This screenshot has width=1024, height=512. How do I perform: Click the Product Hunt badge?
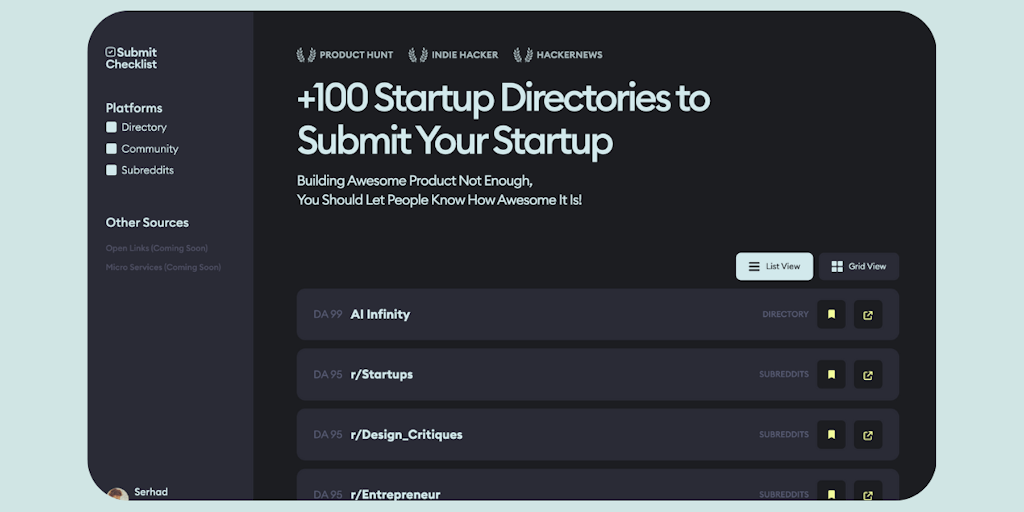coord(345,55)
